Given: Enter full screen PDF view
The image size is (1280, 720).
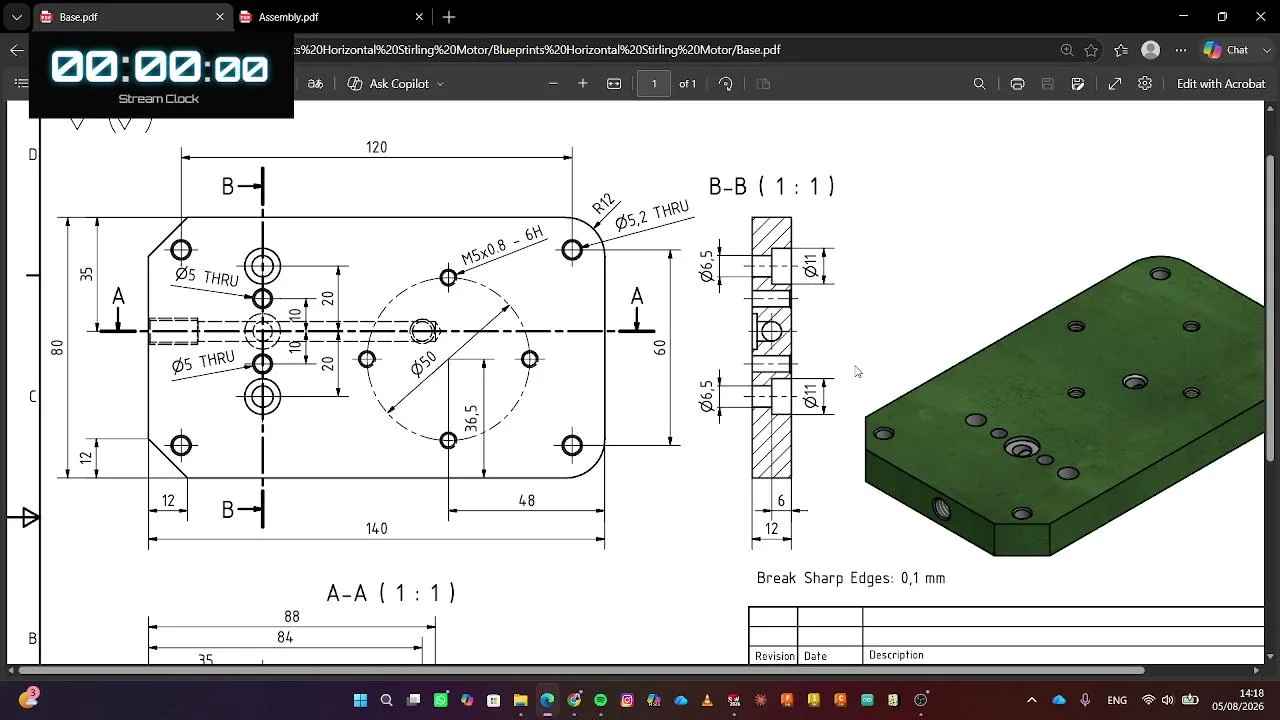Looking at the screenshot, I should click(x=1115, y=84).
